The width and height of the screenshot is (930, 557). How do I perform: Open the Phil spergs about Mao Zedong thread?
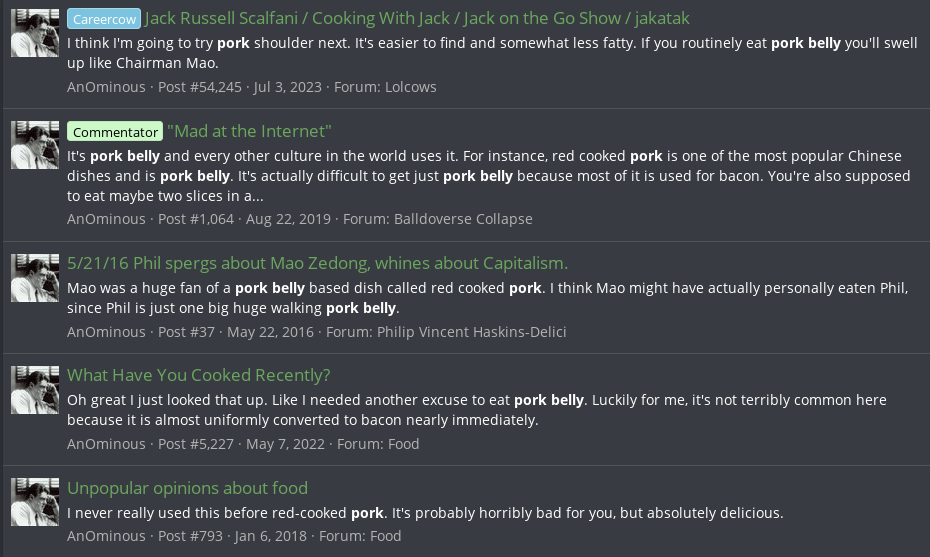317,264
